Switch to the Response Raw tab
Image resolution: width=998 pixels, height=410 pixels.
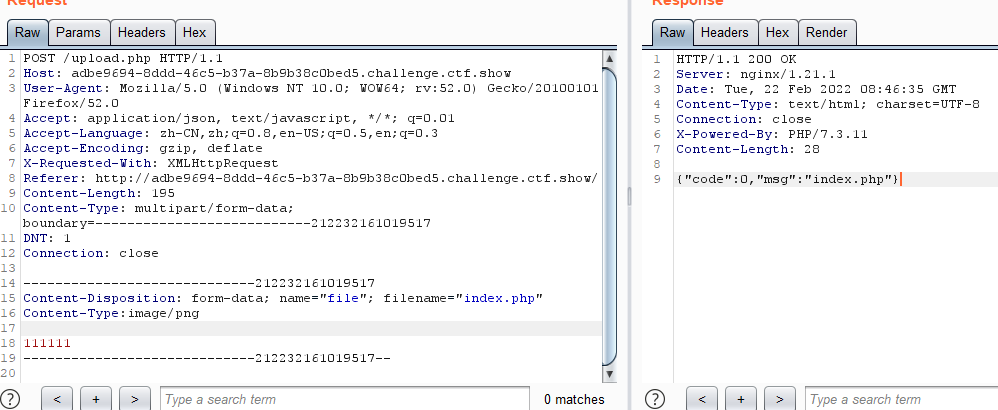[x=673, y=32]
